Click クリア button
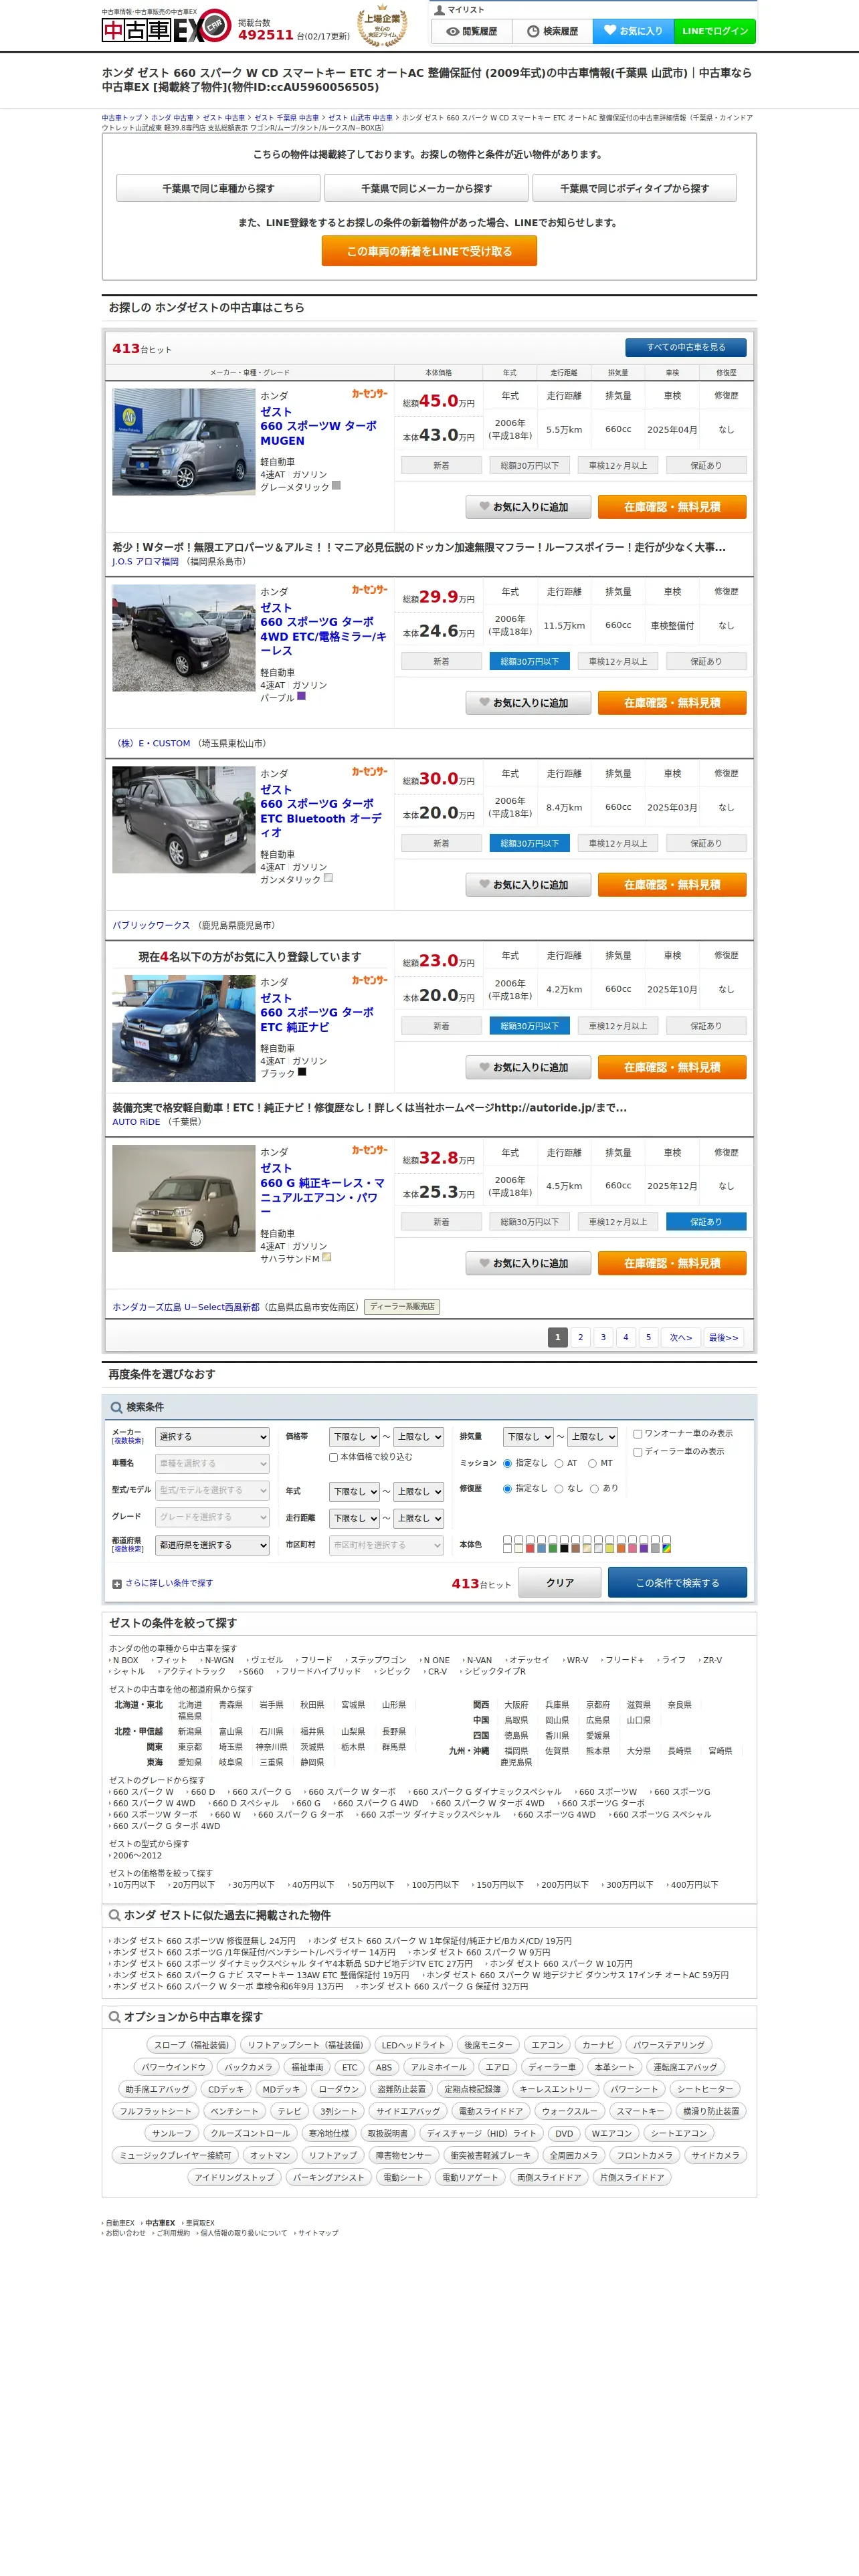859x2576 pixels. point(560,1583)
